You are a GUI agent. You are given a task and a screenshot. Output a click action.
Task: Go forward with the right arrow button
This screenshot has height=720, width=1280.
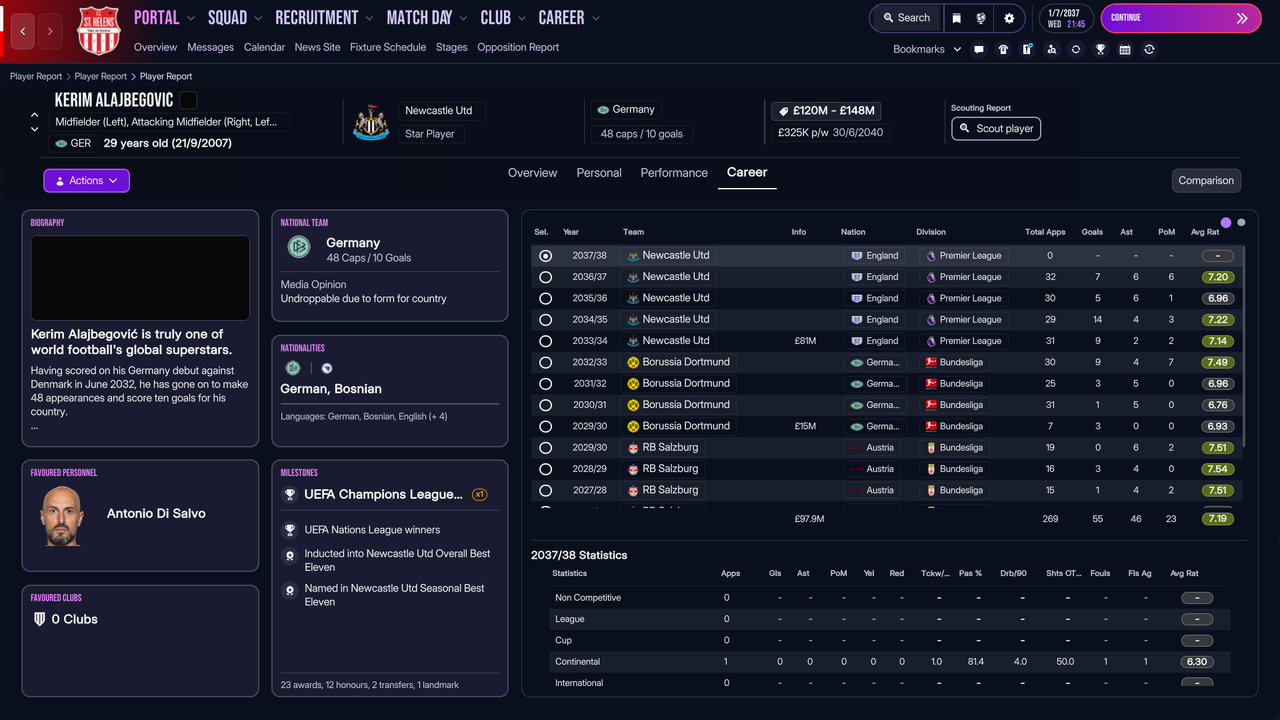tap(50, 31)
